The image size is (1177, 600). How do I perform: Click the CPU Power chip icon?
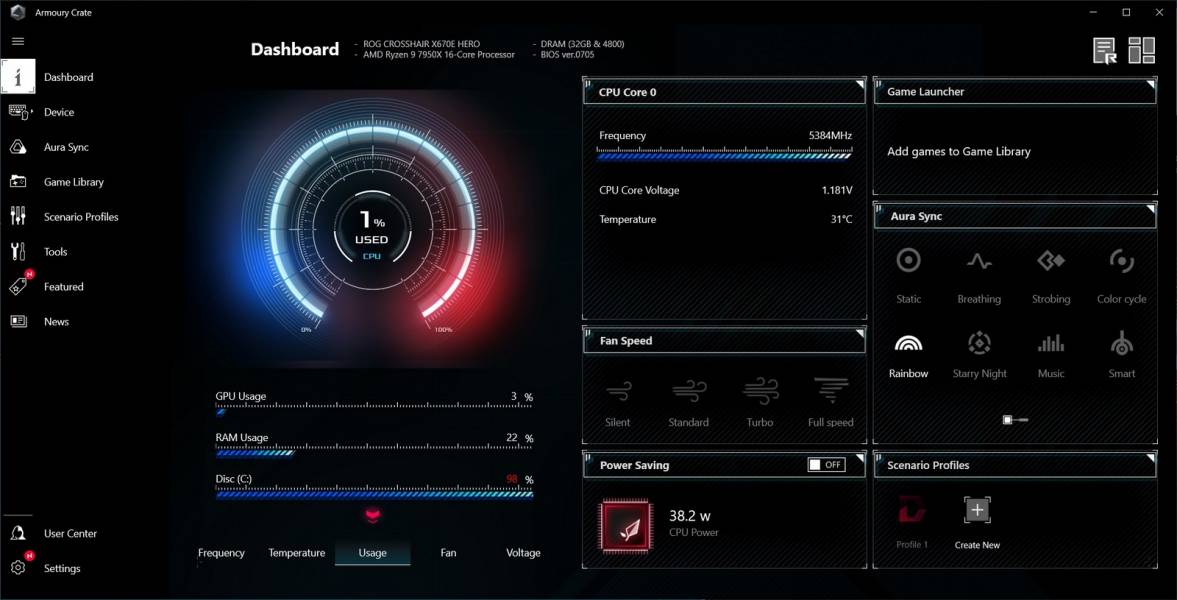point(625,524)
